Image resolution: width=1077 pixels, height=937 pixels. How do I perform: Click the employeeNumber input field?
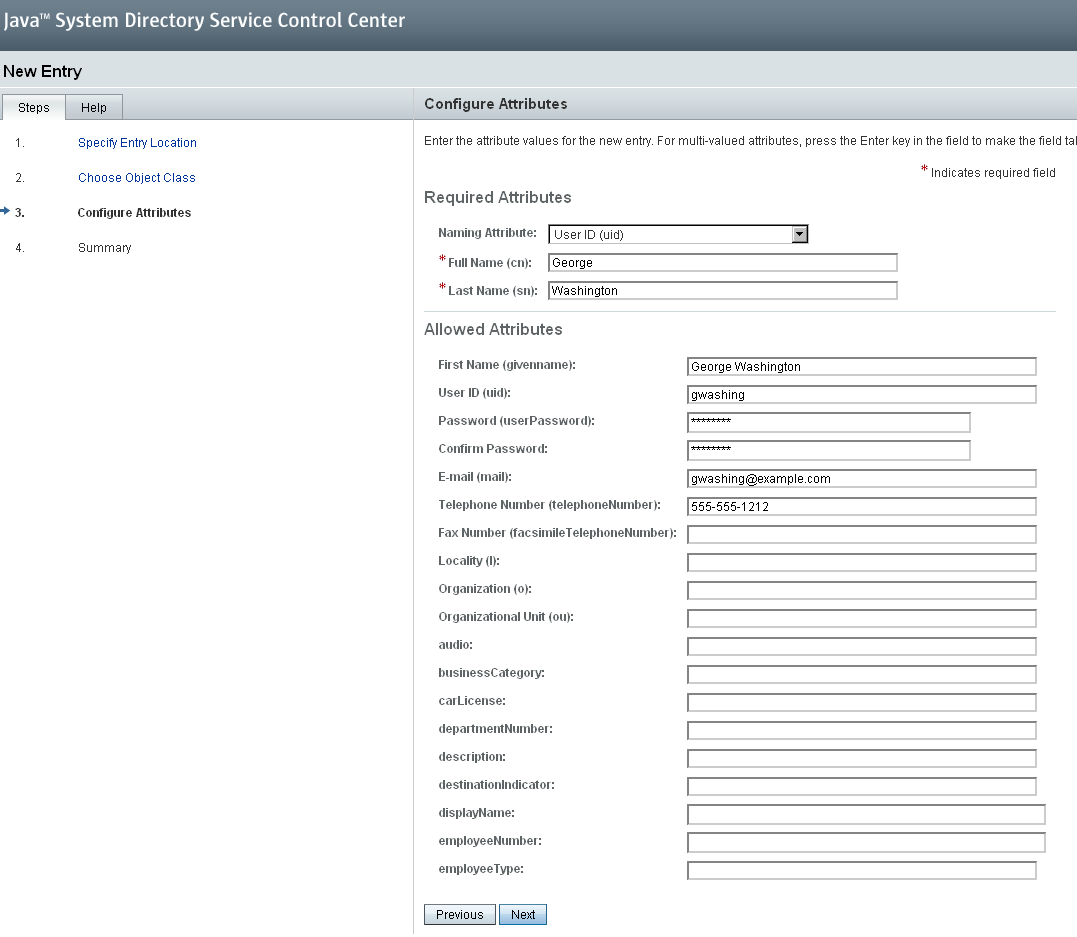[x=866, y=842]
